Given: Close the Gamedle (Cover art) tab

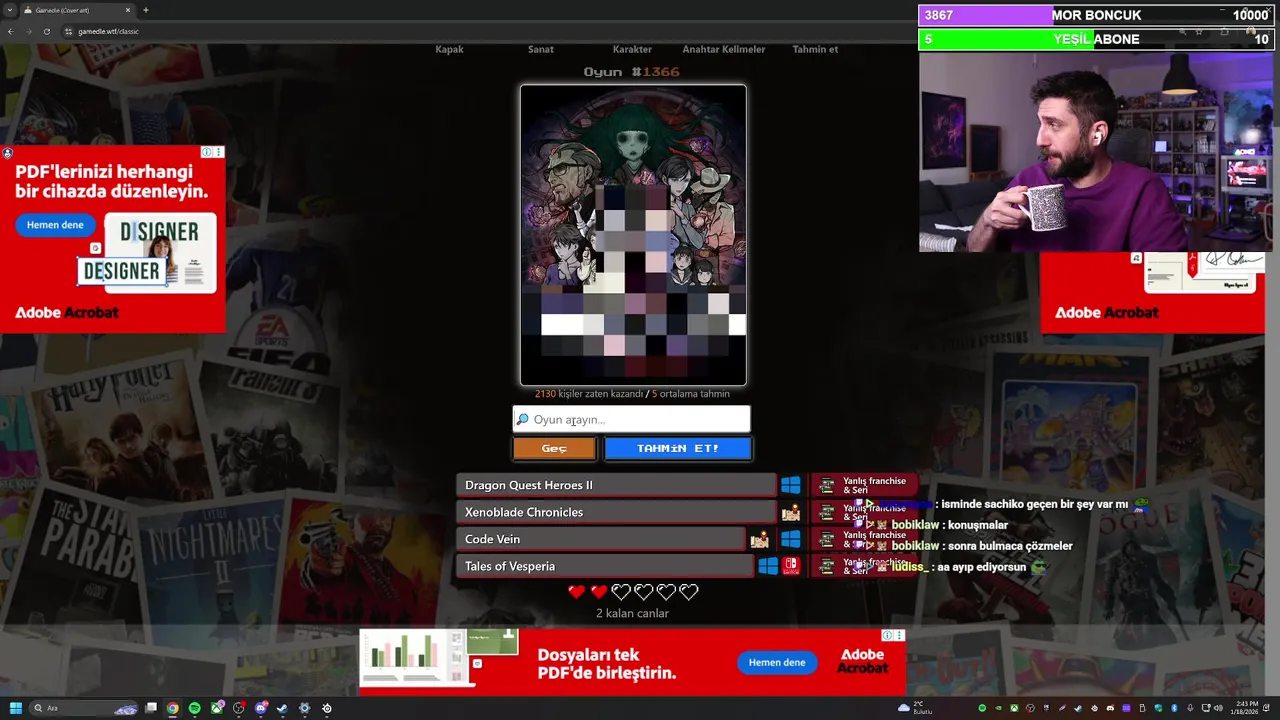Looking at the screenshot, I should click(128, 10).
